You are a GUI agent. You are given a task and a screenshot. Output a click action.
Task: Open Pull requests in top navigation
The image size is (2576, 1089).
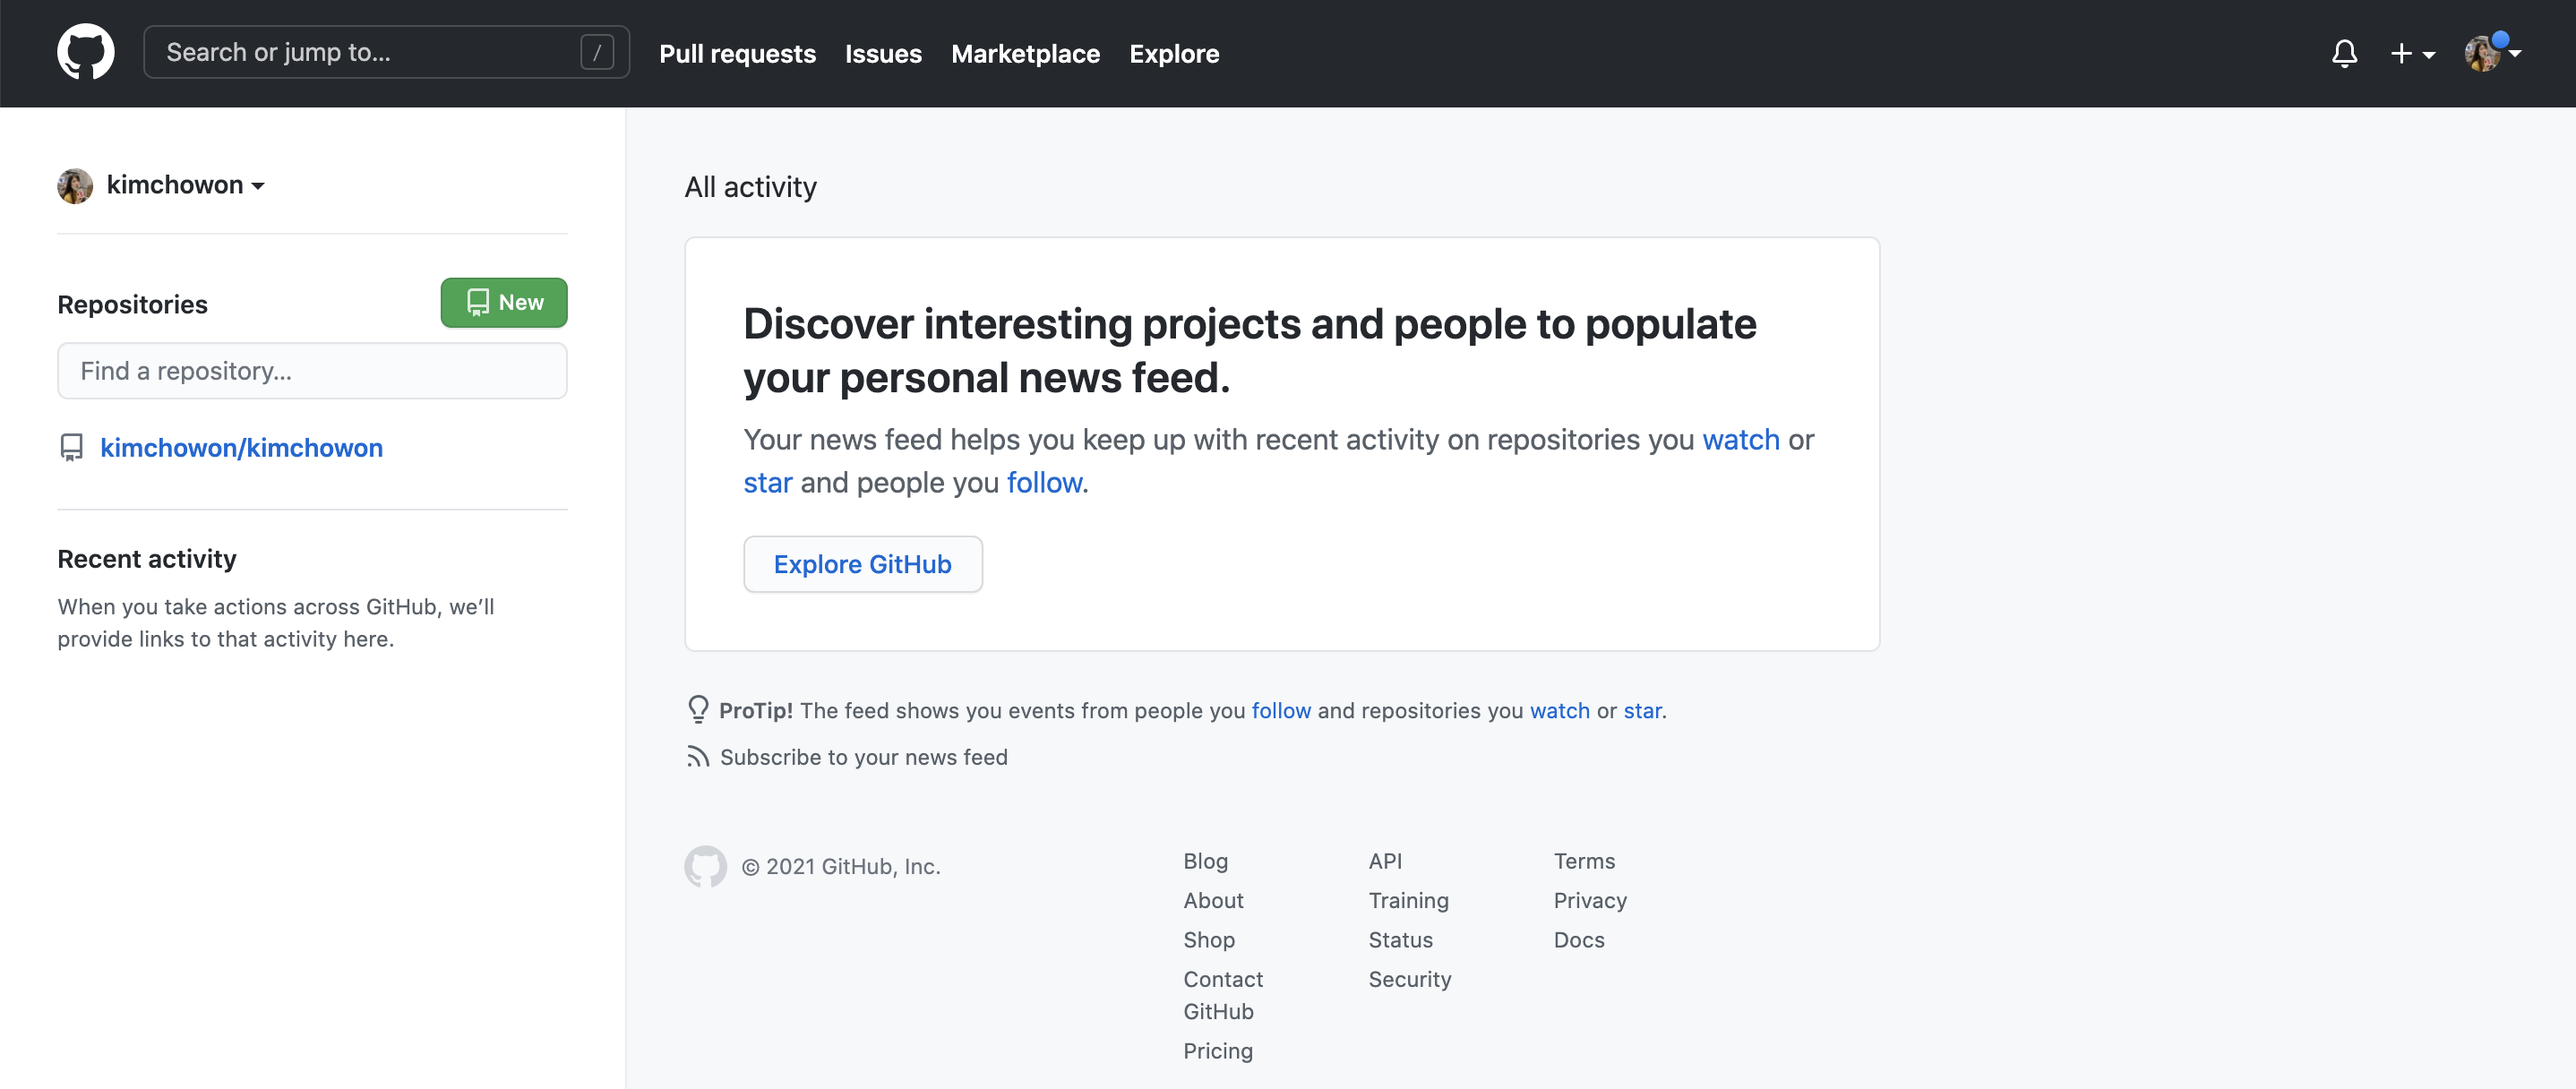pyautogui.click(x=737, y=53)
